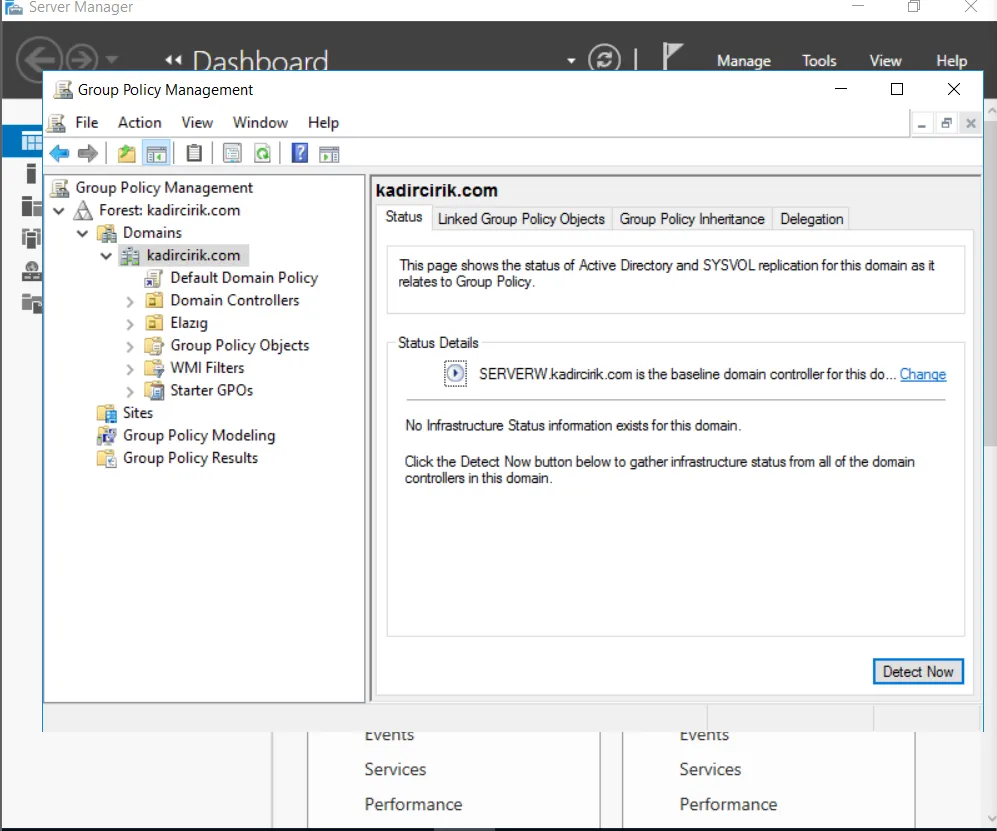Open Server Manager breadcrumb dropdown arrow
The width and height of the screenshot is (997, 831).
click(x=571, y=61)
